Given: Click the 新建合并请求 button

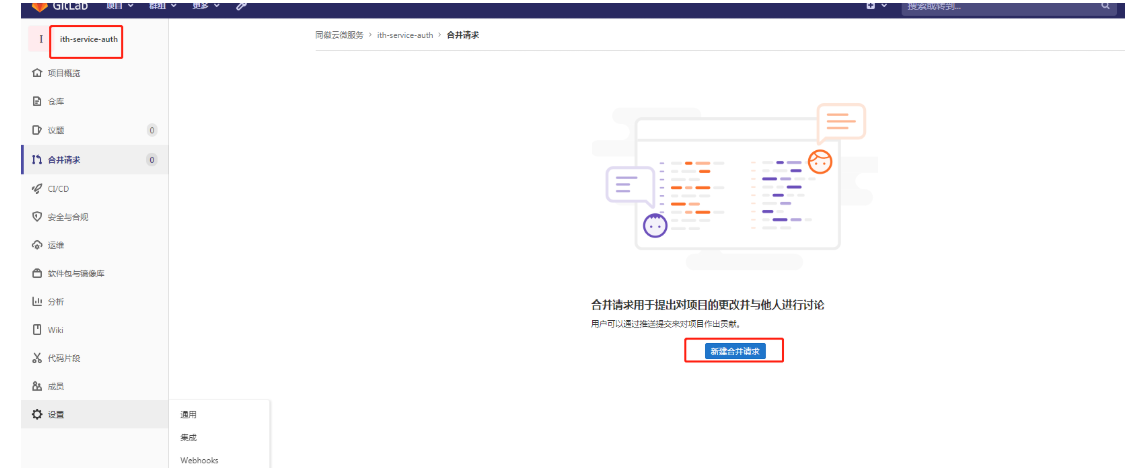Looking at the screenshot, I should 734,351.
